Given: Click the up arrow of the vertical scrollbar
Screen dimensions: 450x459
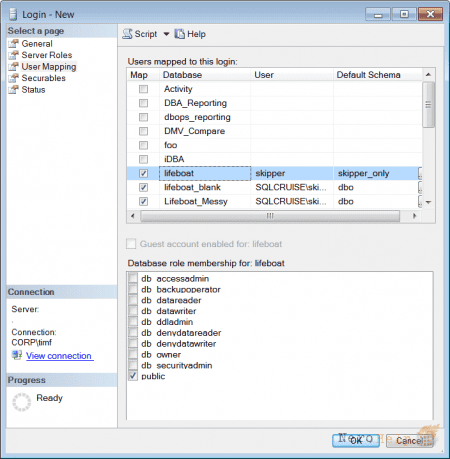Looking at the screenshot, I should coord(428,75).
